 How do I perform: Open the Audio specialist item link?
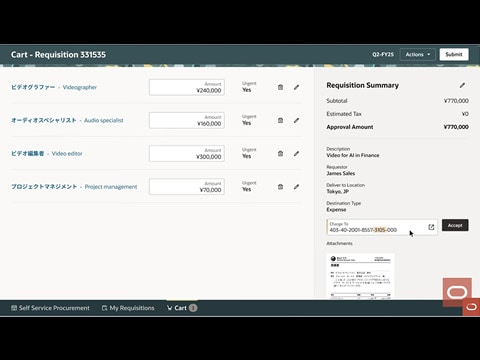[67, 120]
